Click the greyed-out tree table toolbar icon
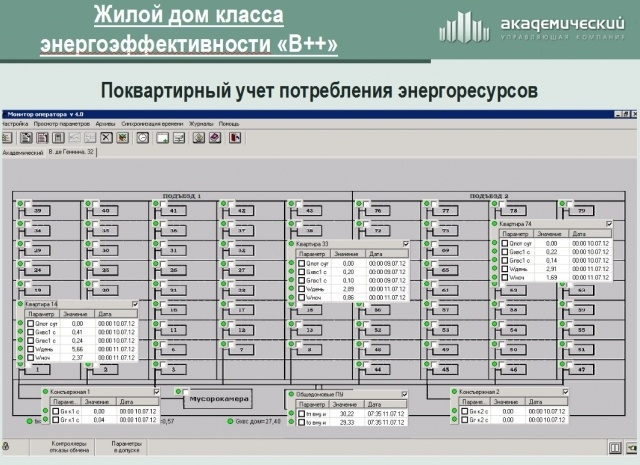 90,138
